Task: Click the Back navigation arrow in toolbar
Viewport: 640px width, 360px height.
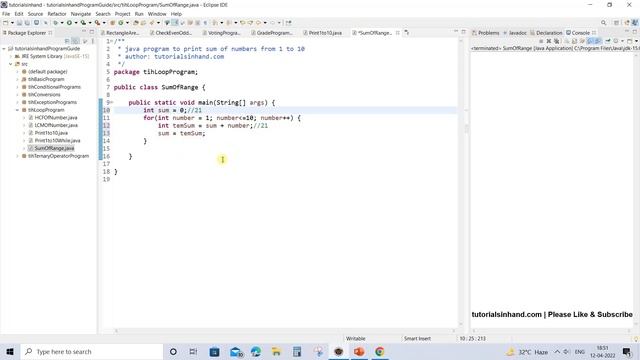Action: coord(258,23)
